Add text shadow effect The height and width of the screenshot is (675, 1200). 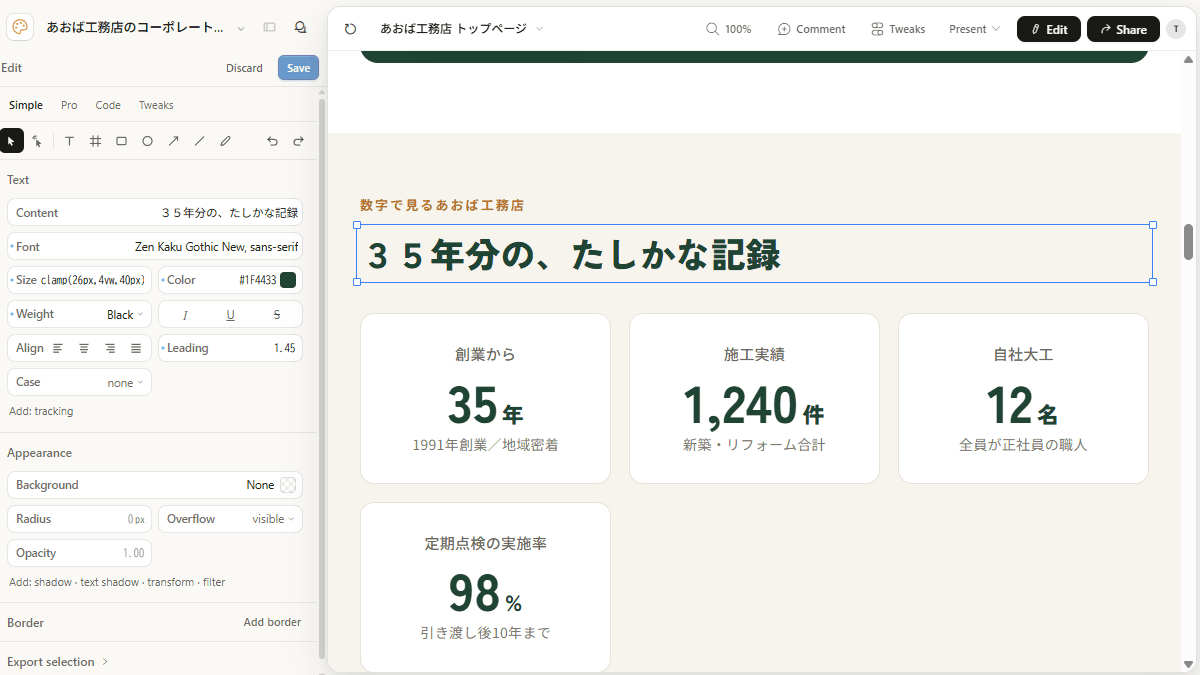110,582
